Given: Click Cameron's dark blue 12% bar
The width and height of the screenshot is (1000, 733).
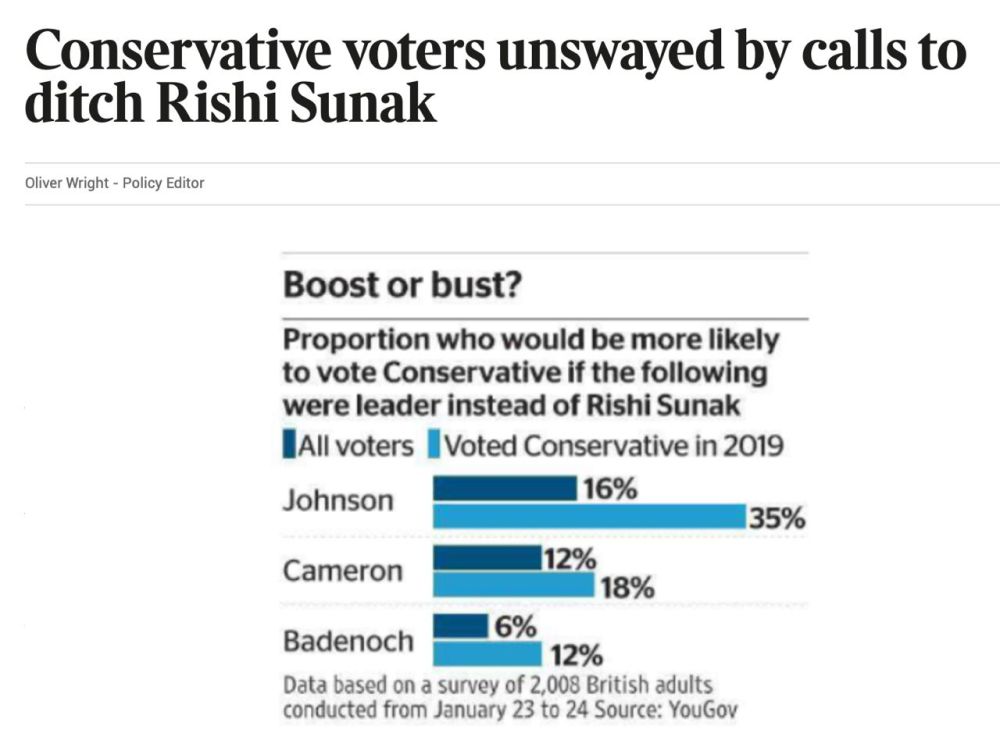Looking at the screenshot, I should coord(486,559).
